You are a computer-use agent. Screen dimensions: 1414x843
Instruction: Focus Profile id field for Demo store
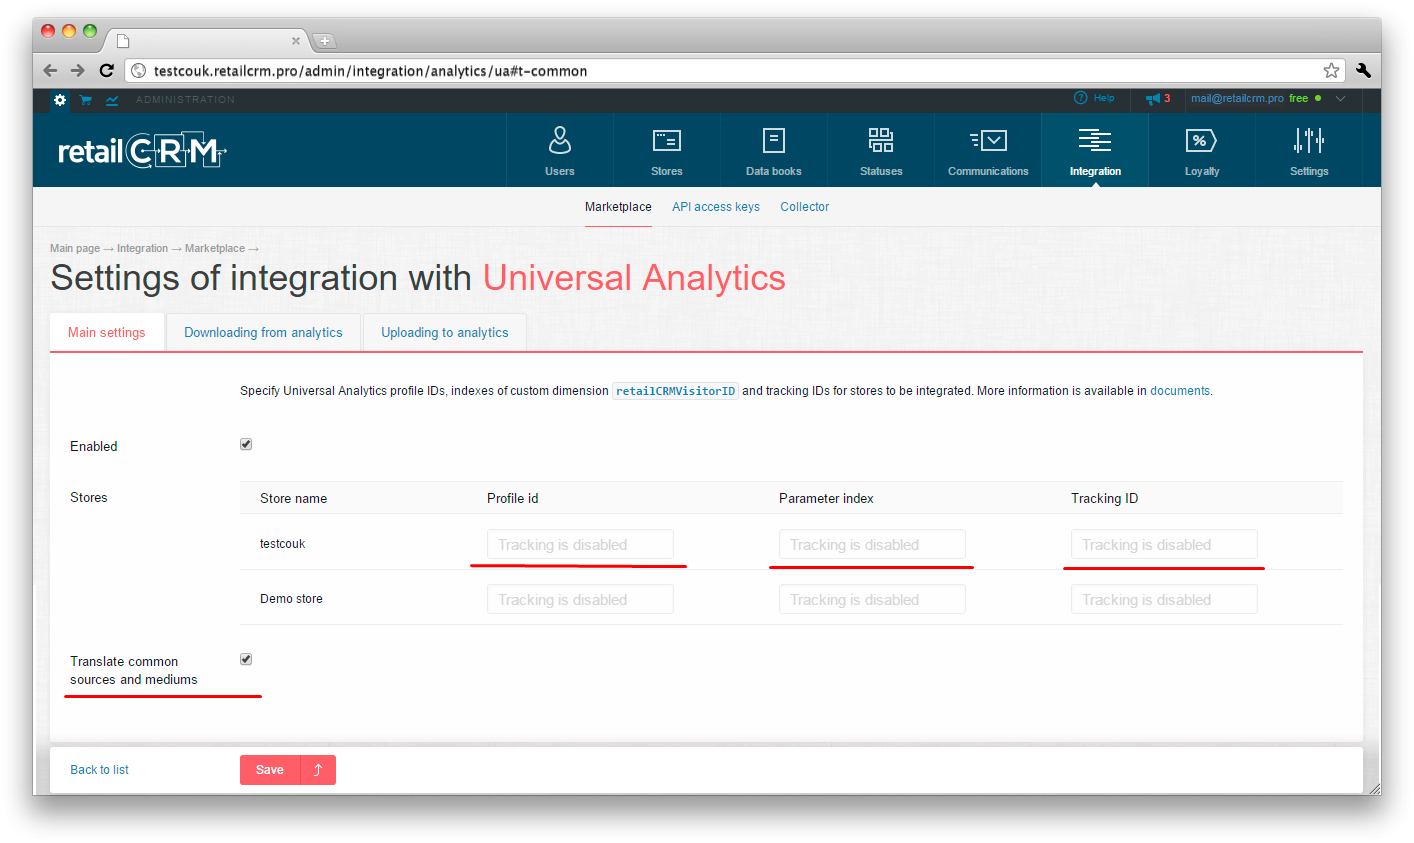click(580, 599)
